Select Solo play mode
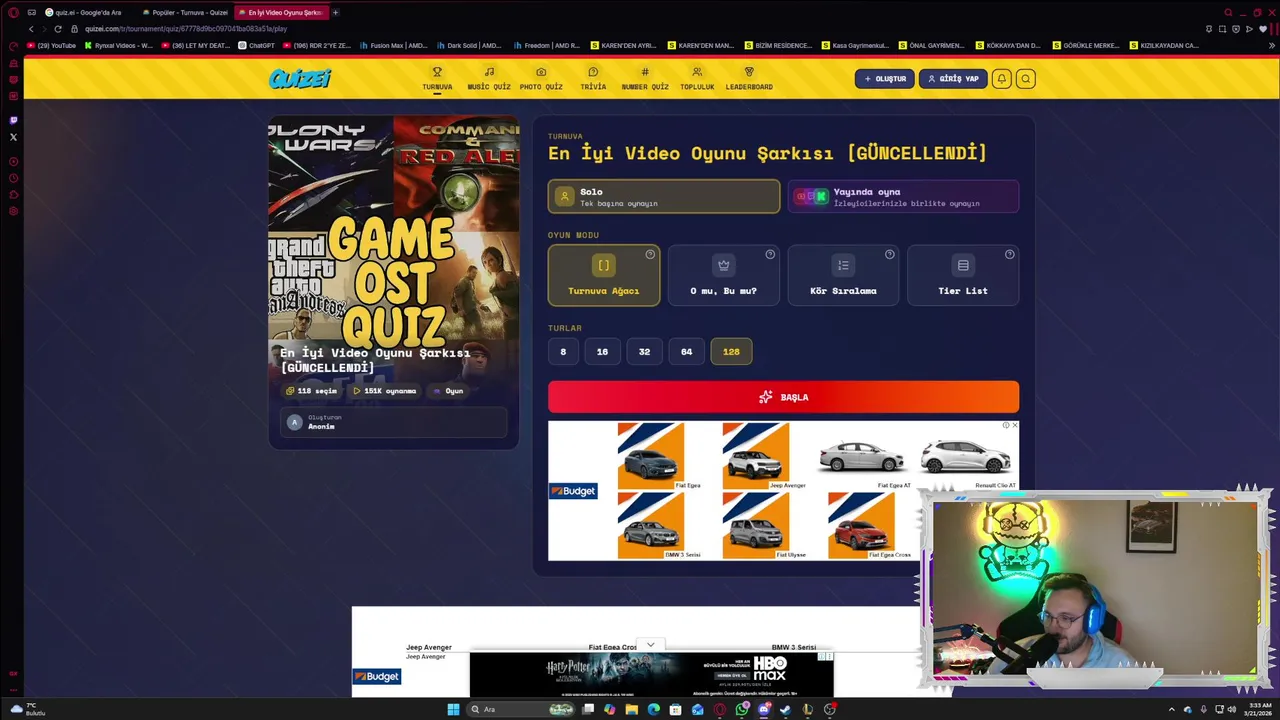The height and width of the screenshot is (720, 1280). (664, 197)
